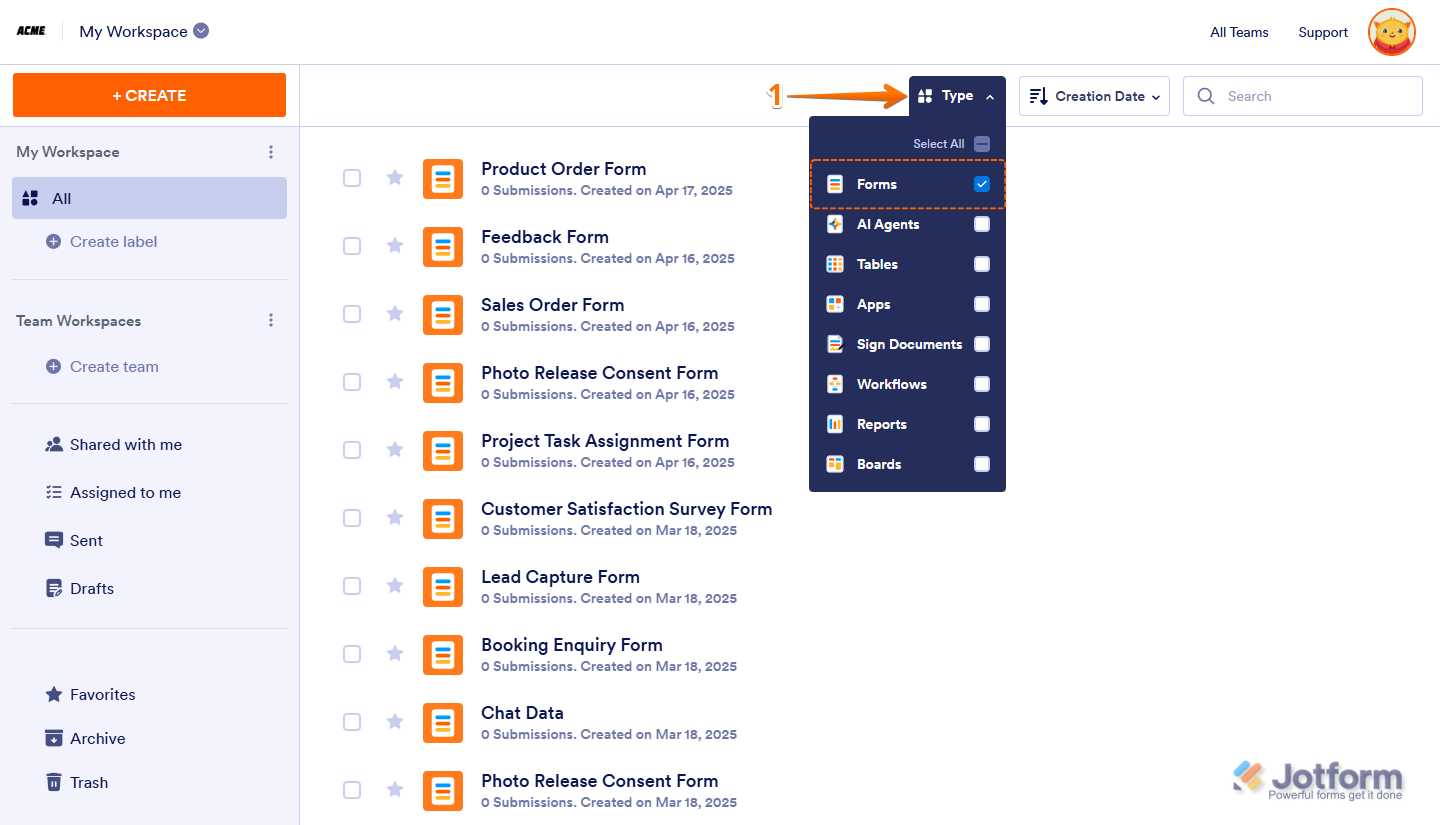This screenshot has height=825, width=1440.
Task: Click the Archive icon in the sidebar
Action: click(x=53, y=738)
